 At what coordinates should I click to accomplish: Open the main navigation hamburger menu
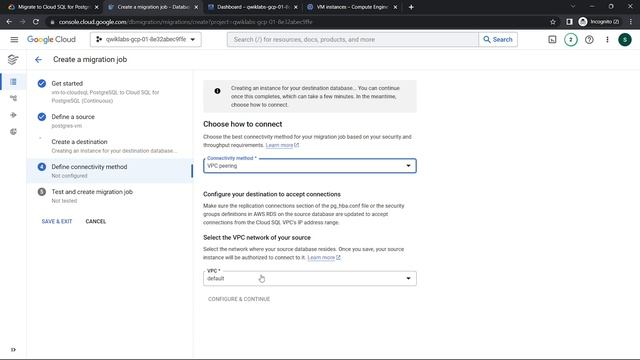point(14,40)
